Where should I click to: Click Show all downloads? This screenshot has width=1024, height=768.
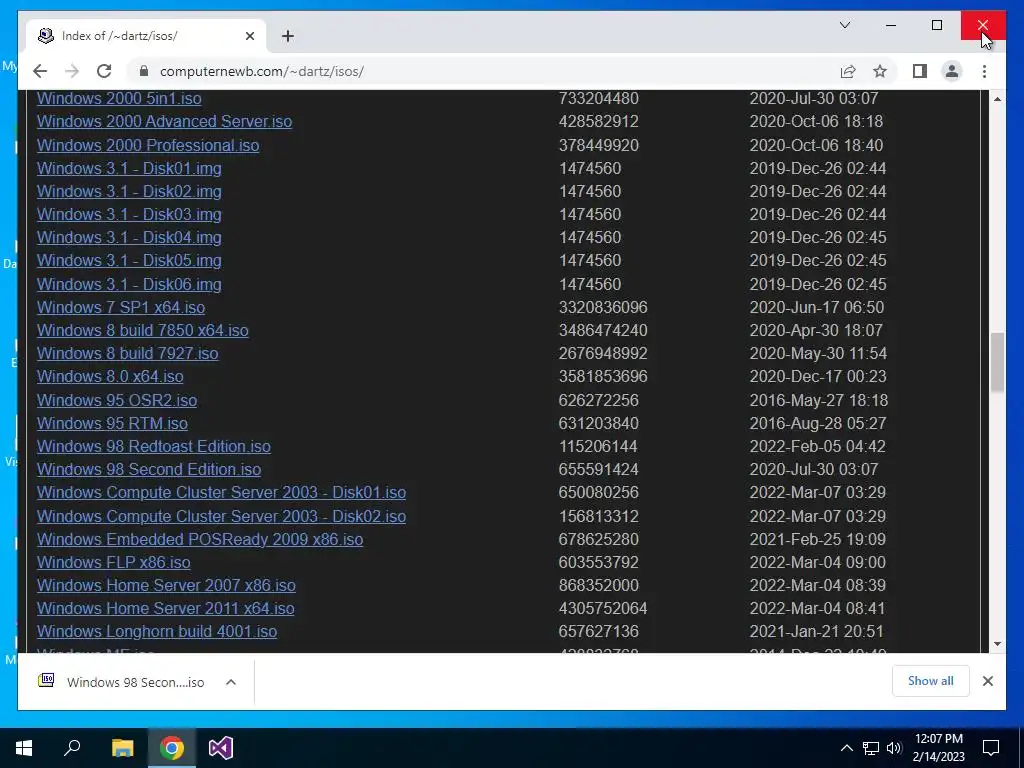click(931, 681)
